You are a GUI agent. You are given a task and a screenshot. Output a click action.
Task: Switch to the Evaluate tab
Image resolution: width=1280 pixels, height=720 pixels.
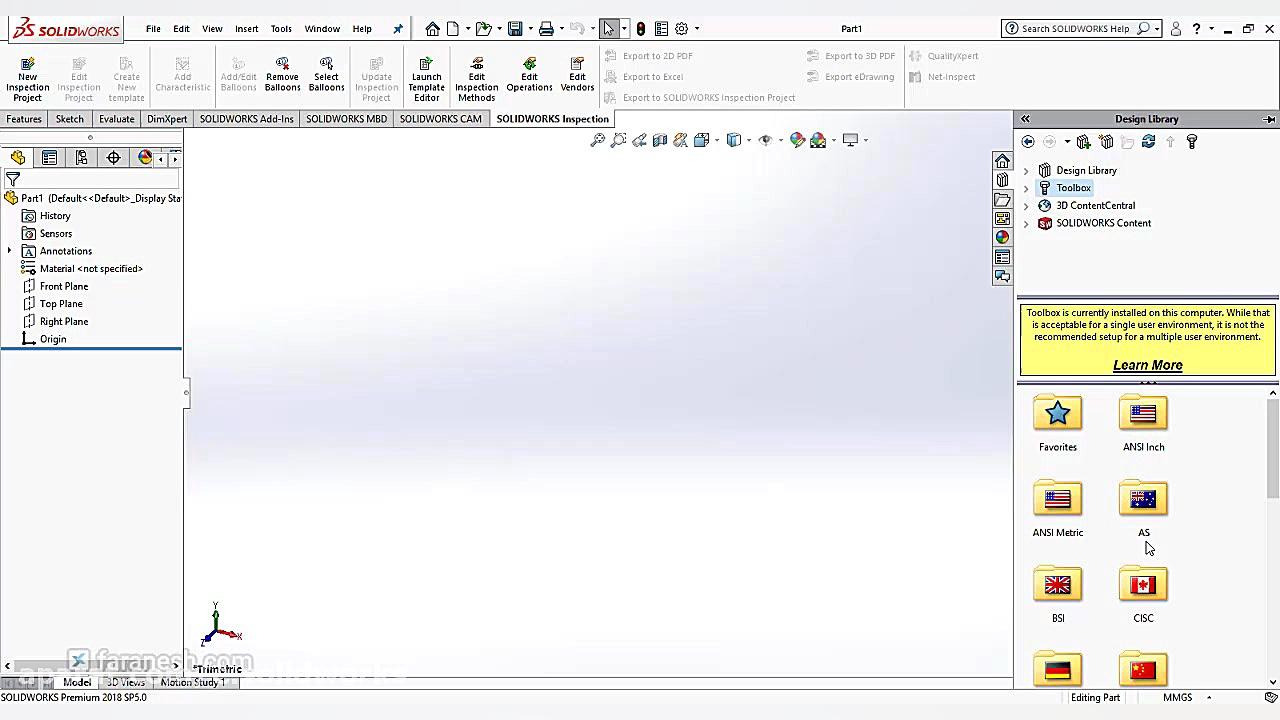(116, 119)
